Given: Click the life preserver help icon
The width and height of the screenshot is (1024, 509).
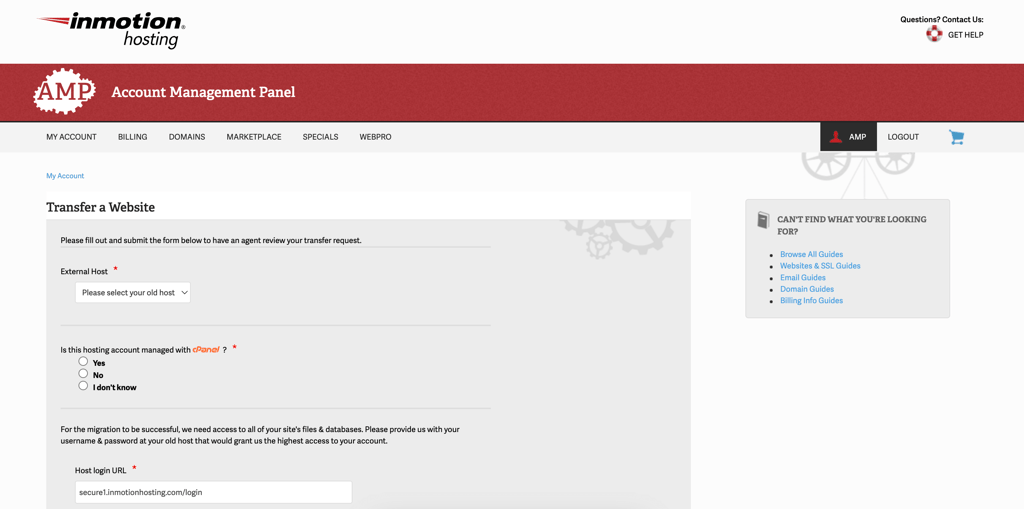Looking at the screenshot, I should coord(934,34).
